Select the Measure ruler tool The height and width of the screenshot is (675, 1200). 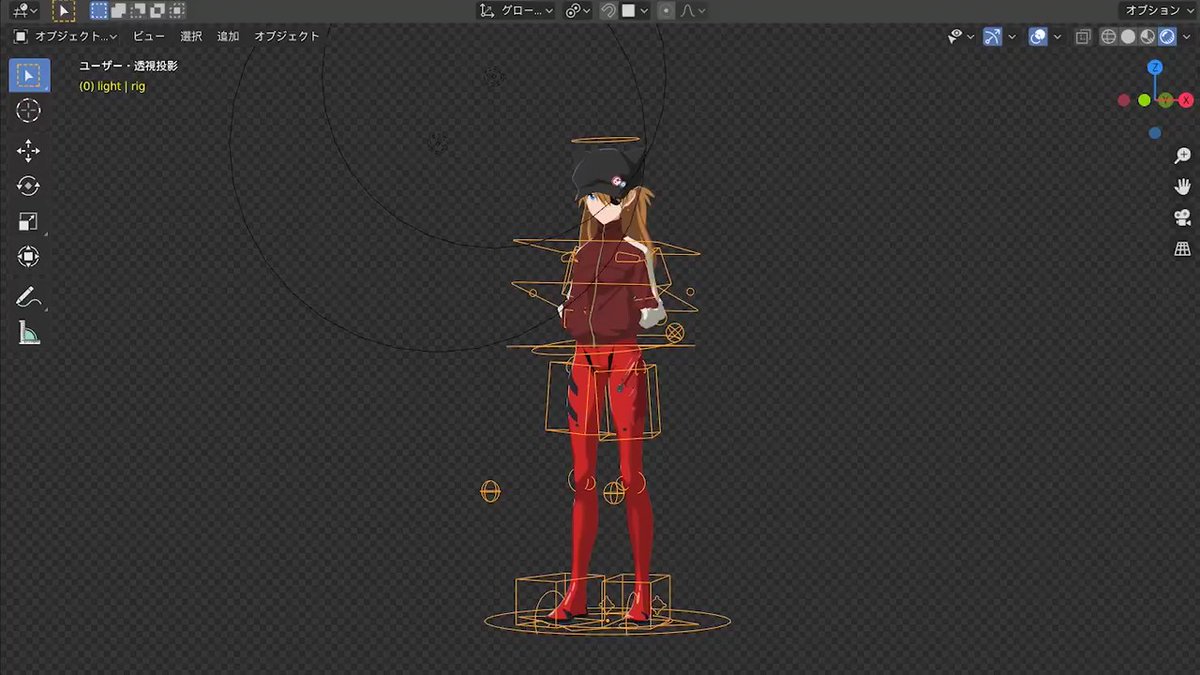click(x=29, y=333)
